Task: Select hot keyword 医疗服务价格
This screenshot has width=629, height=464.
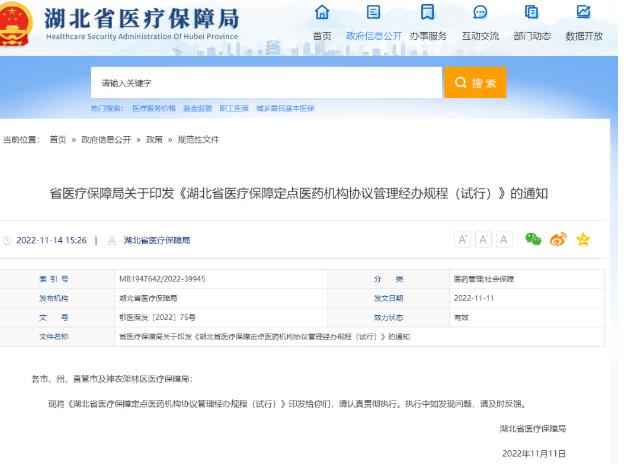Action: pos(154,107)
